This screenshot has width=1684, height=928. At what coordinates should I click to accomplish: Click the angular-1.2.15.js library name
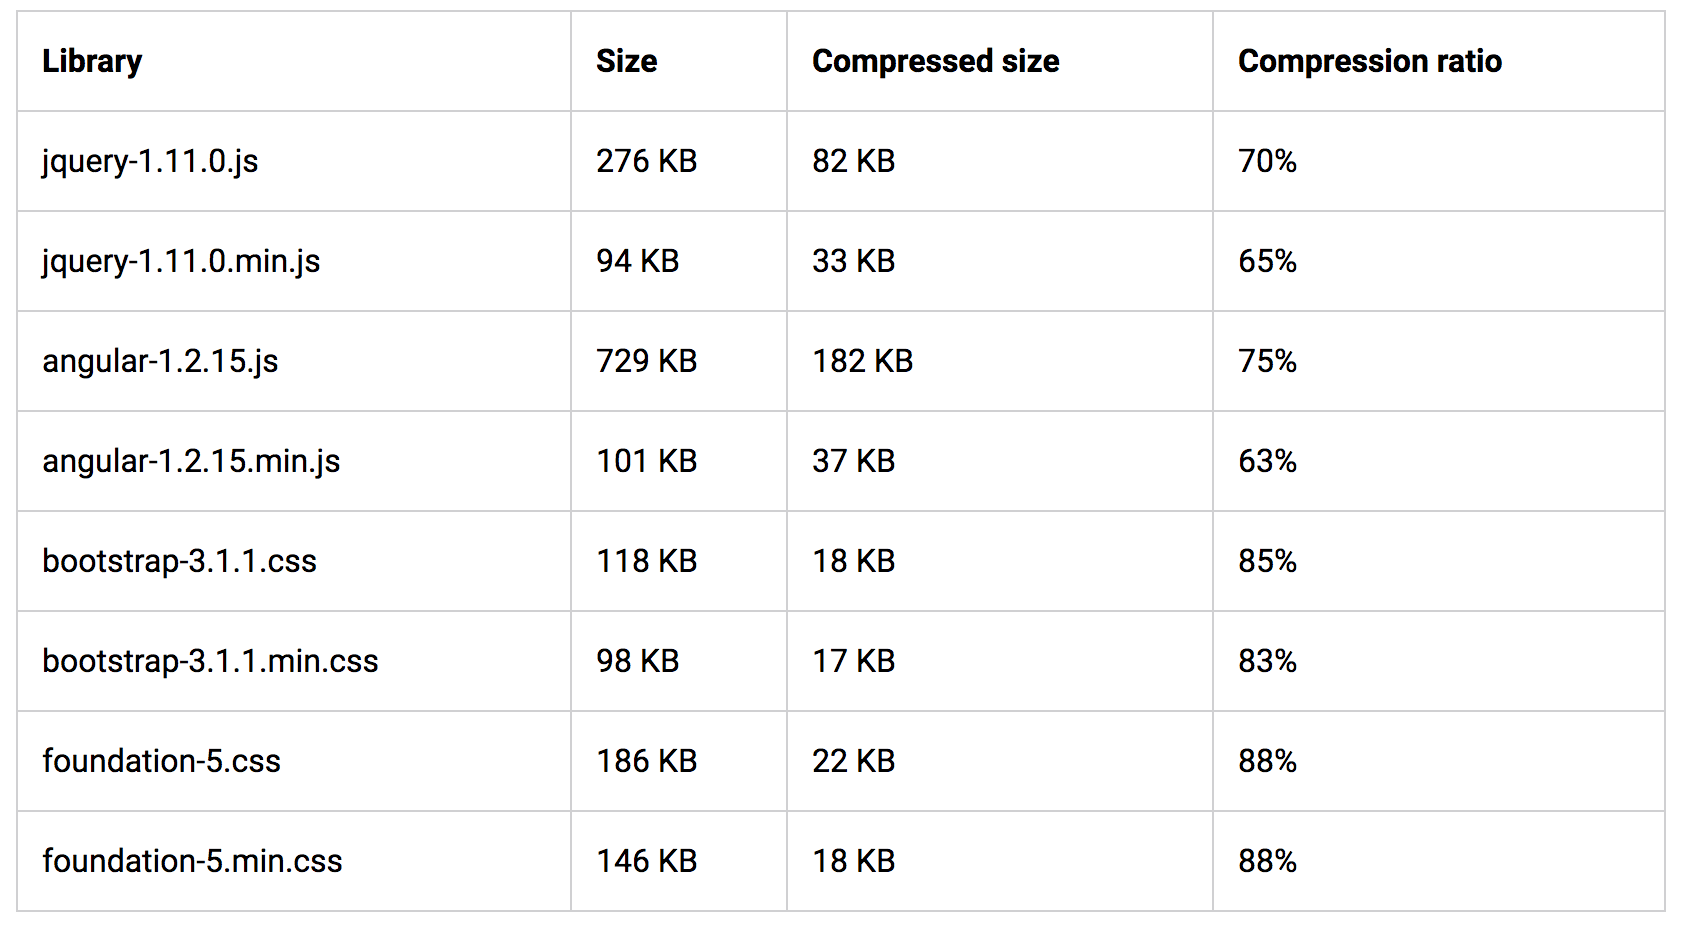tap(160, 361)
